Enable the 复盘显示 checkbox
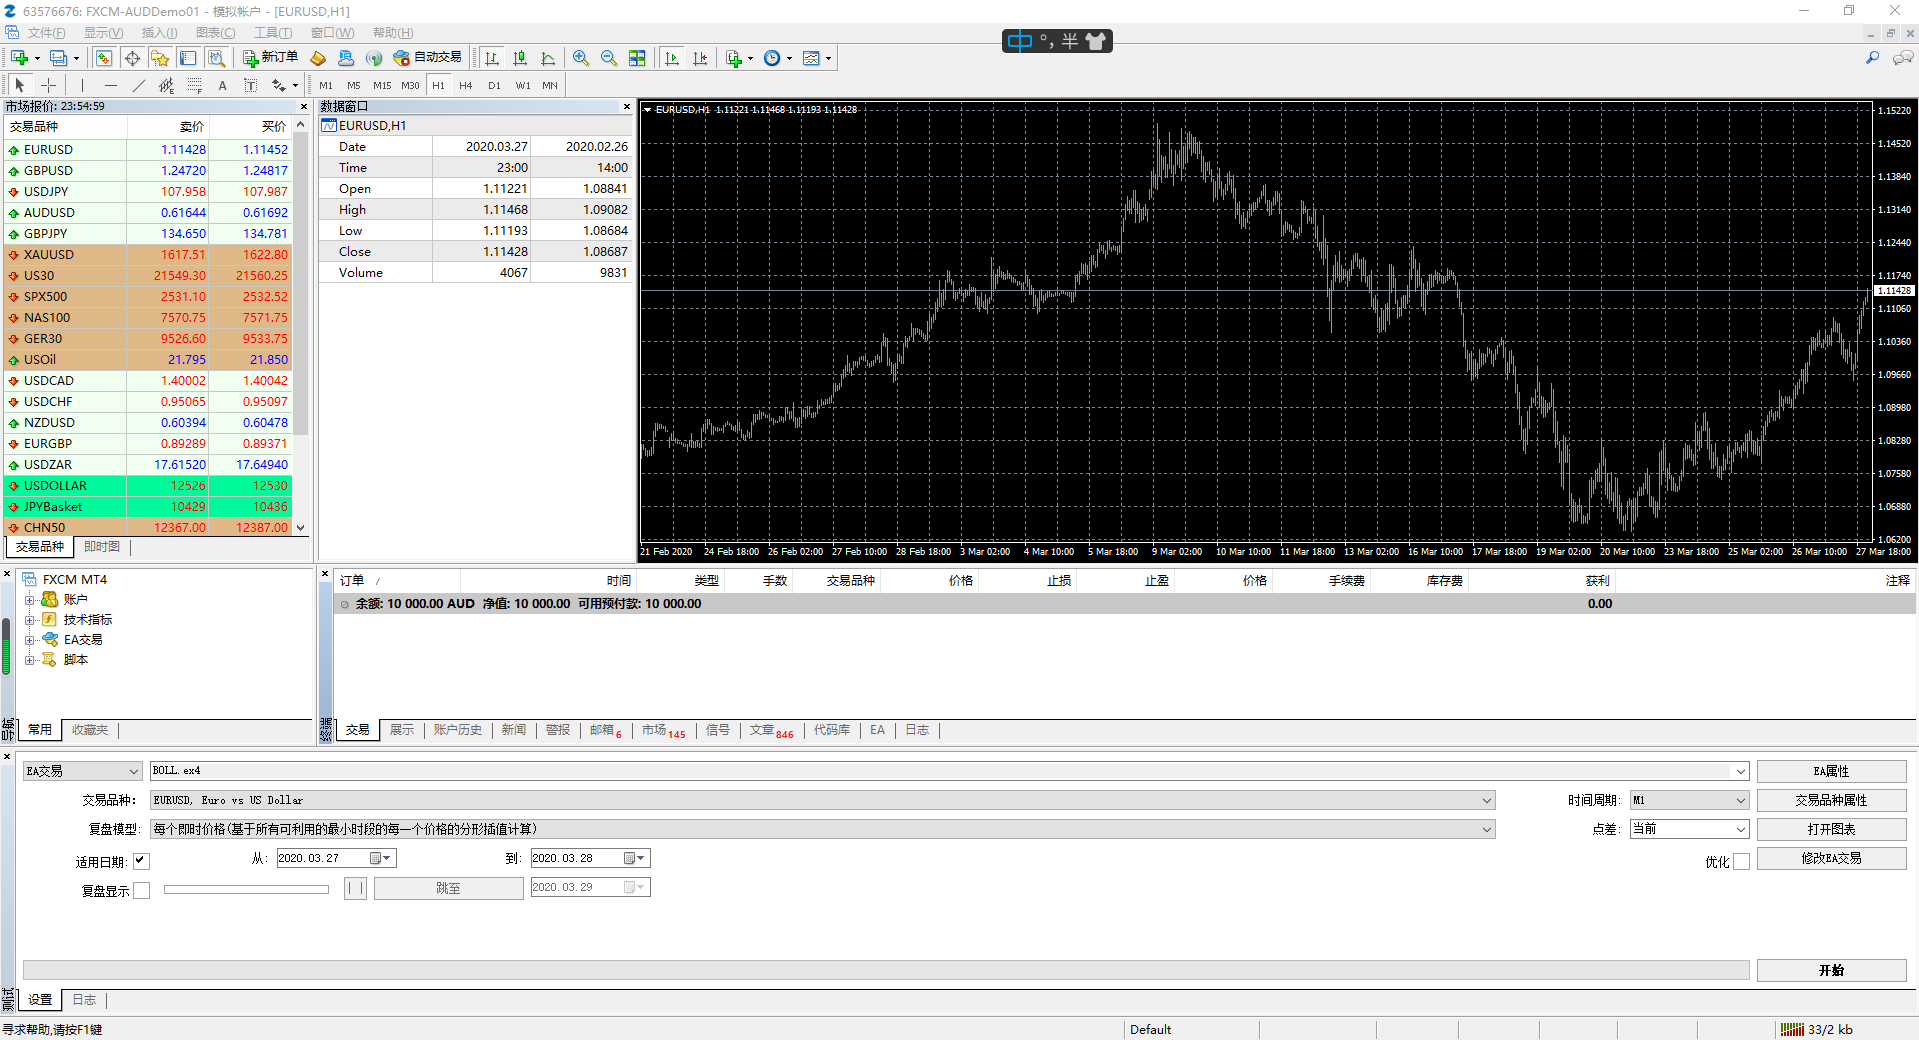1919x1040 pixels. point(142,890)
